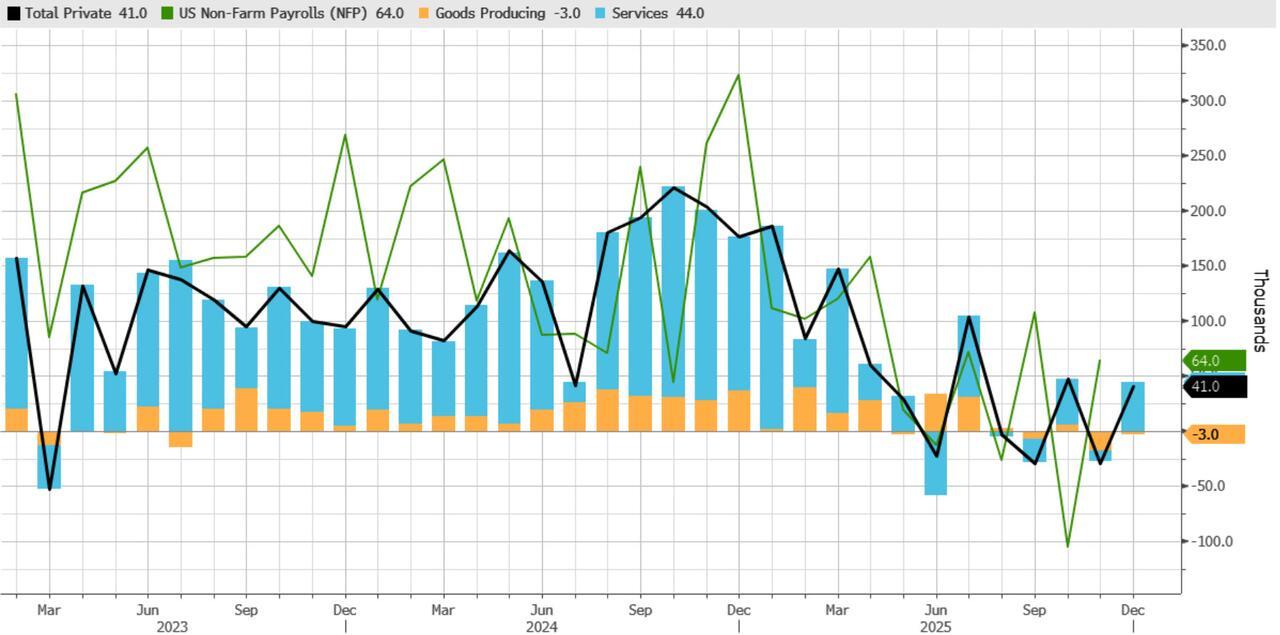The height and width of the screenshot is (635, 1280).
Task: Open the 2025 year label on x-axis
Action: [x=935, y=627]
